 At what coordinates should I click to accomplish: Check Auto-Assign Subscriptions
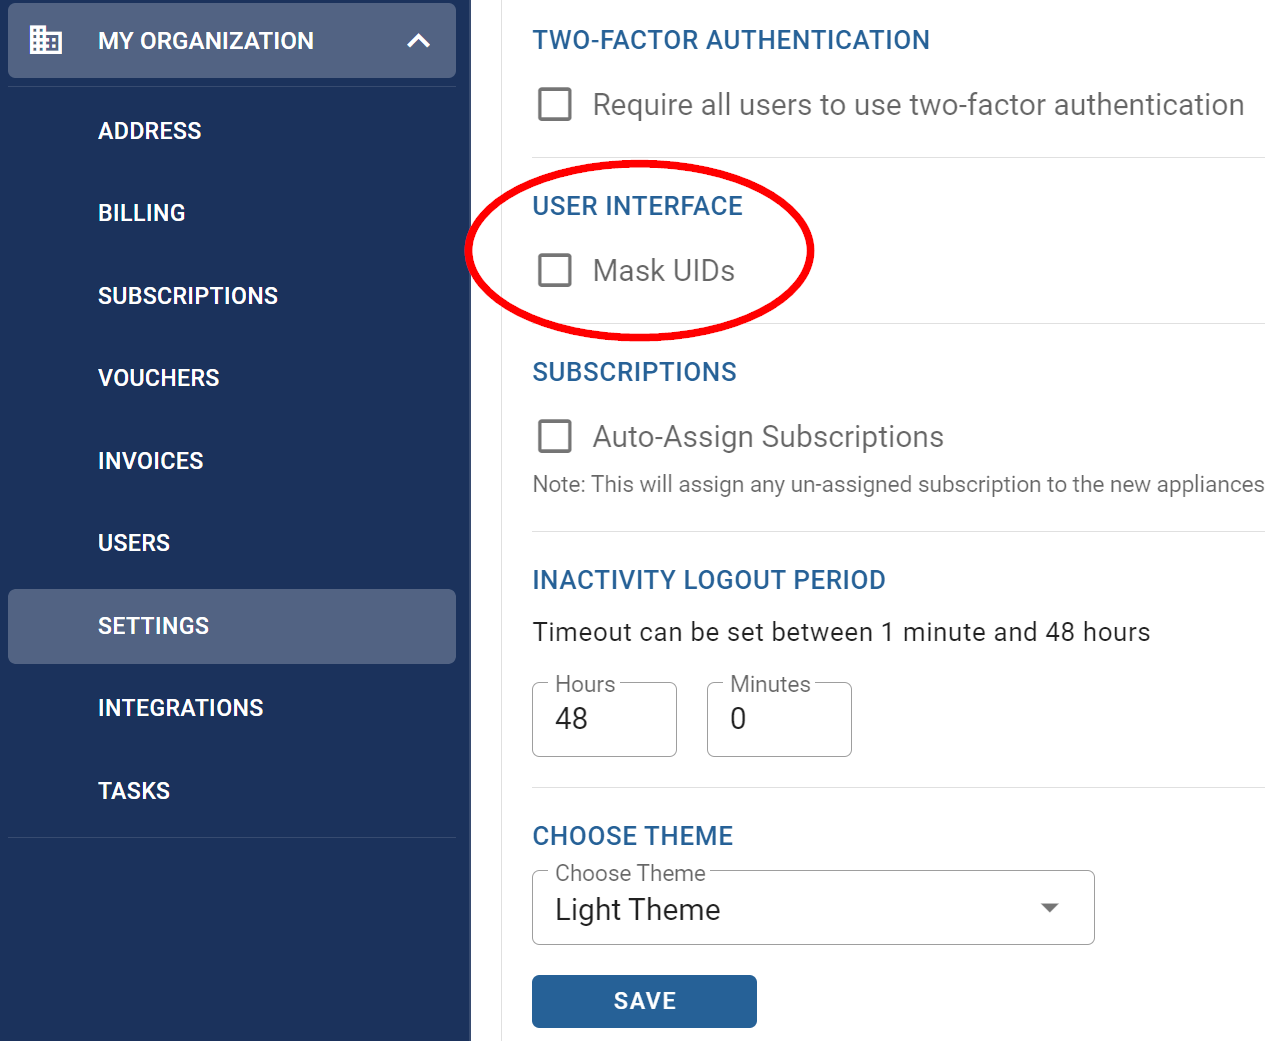pos(555,436)
